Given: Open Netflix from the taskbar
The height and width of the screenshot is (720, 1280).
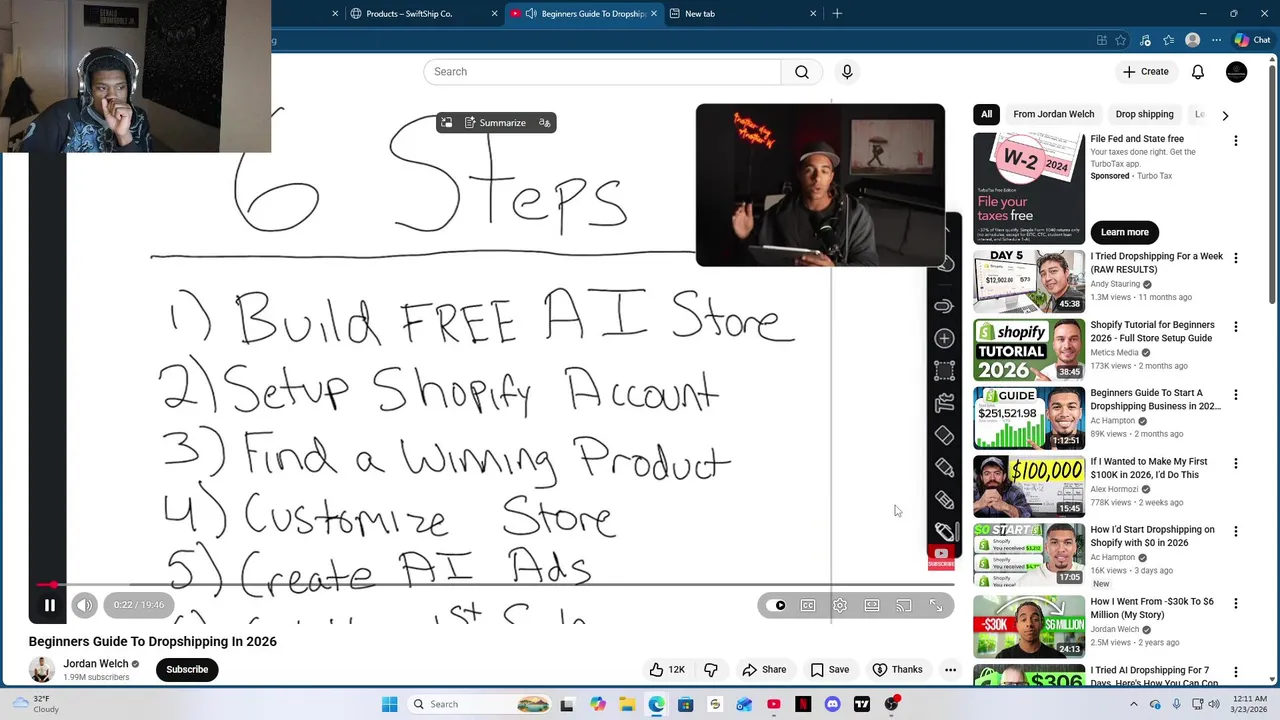Looking at the screenshot, I should coord(803,705).
